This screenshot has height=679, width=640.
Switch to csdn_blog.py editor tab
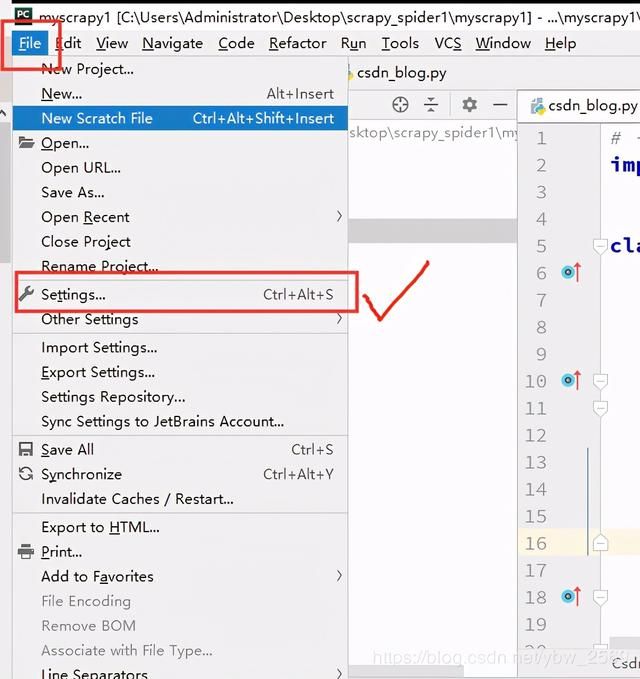point(585,106)
